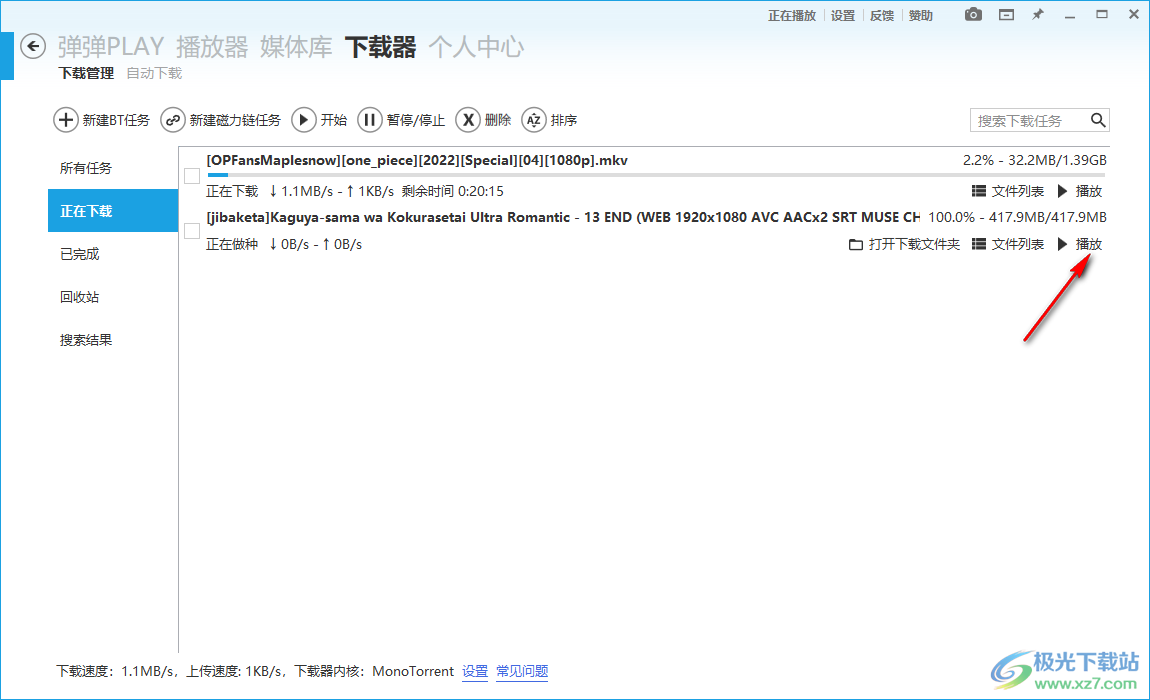This screenshot has width=1150, height=700.
Task: Click the 正在做种 status text
Action: point(232,244)
